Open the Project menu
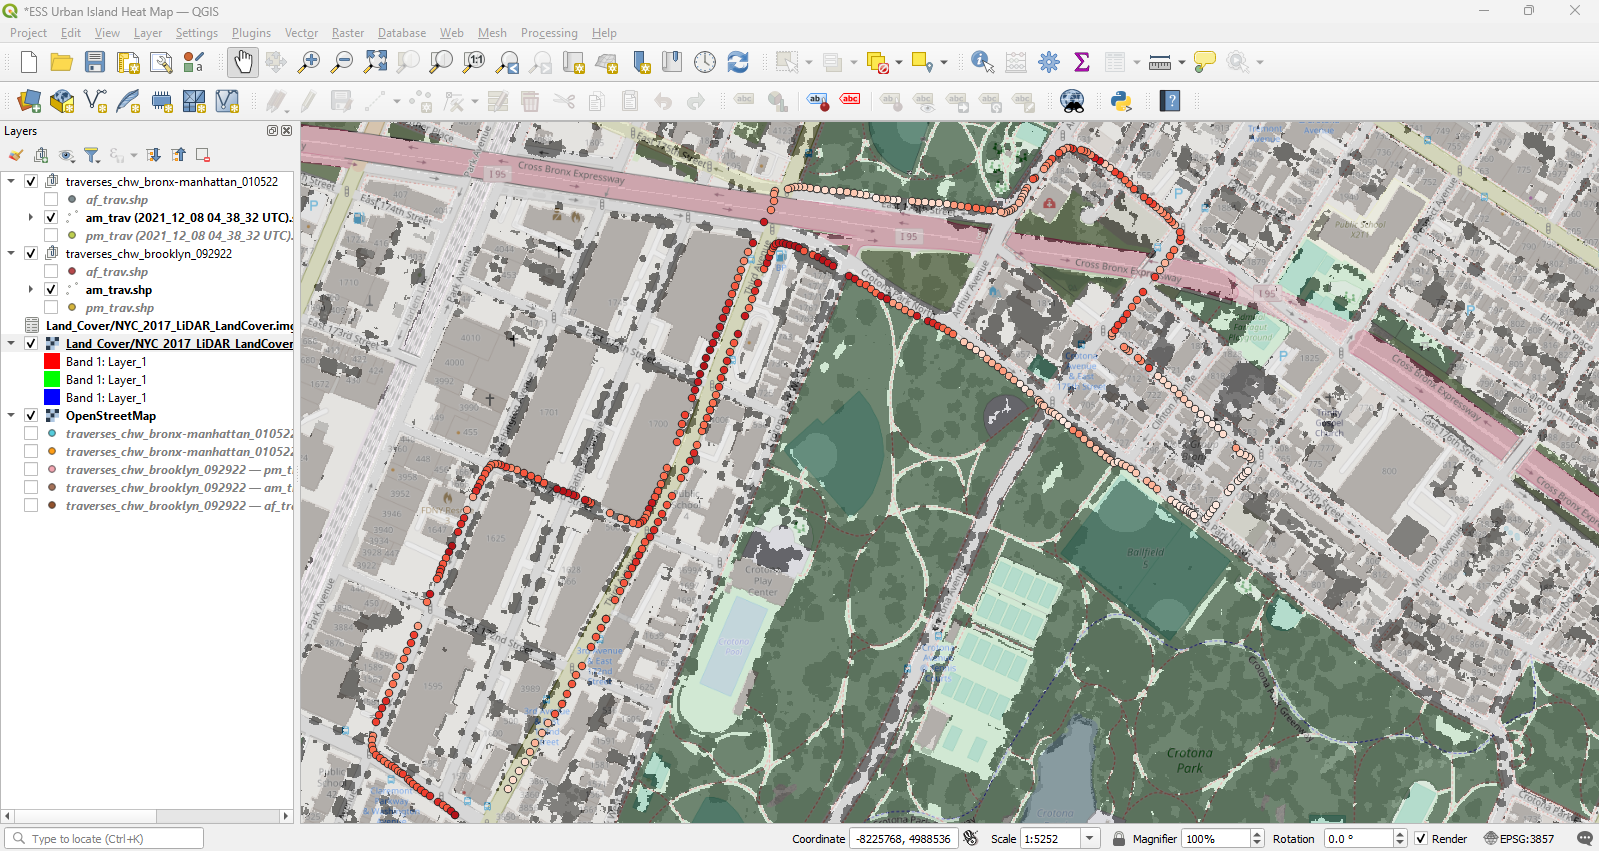This screenshot has height=851, width=1599. pos(28,33)
